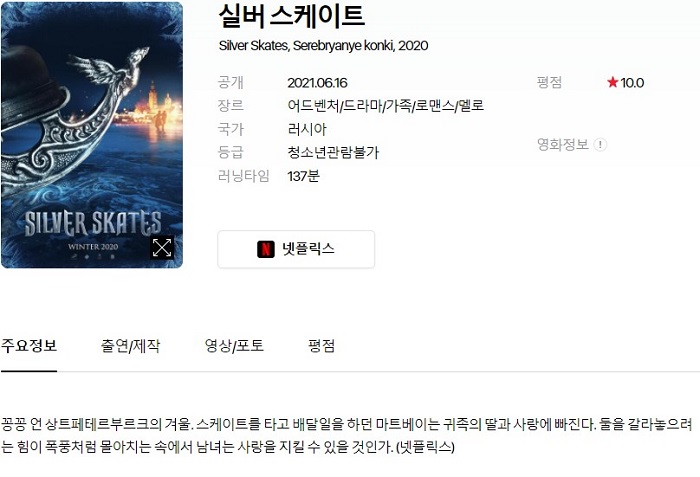700x477 pixels.
Task: Click the 실버 스케이트 movie title
Action: point(292,16)
